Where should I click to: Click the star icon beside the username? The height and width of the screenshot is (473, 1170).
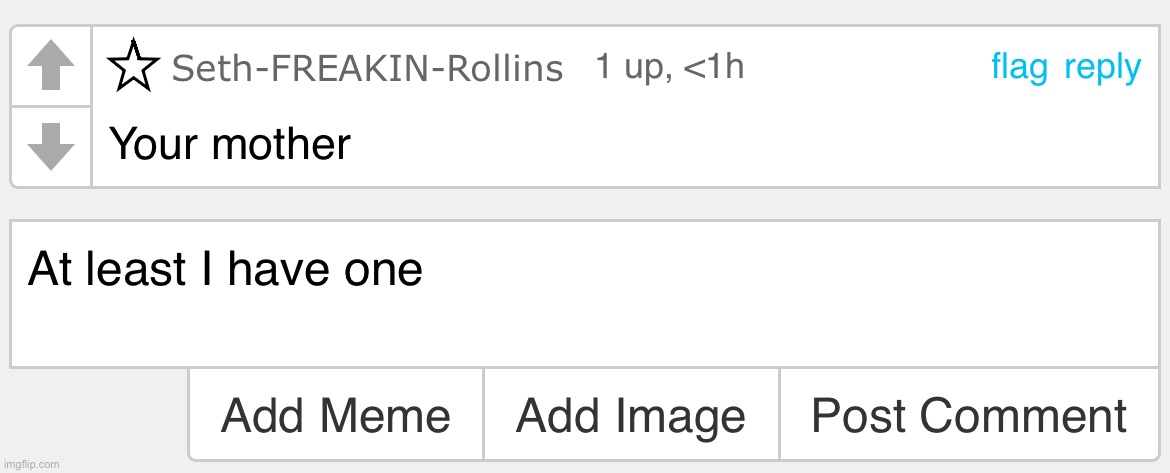point(133,67)
